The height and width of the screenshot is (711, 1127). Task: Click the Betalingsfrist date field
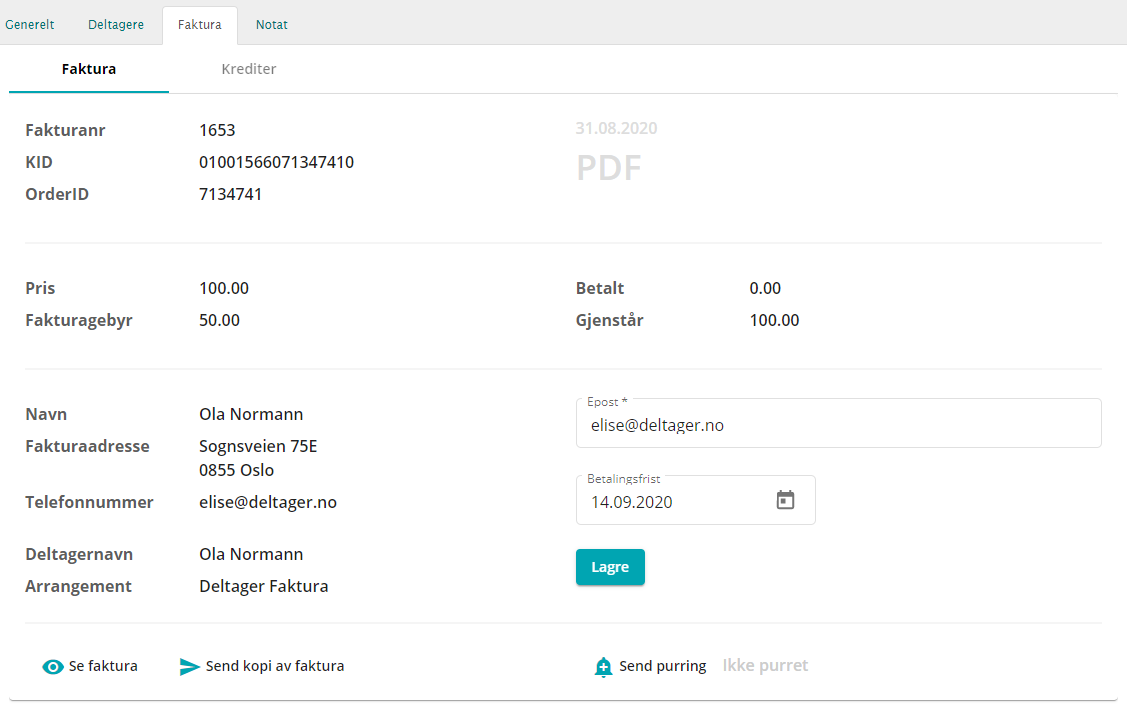[x=696, y=500]
